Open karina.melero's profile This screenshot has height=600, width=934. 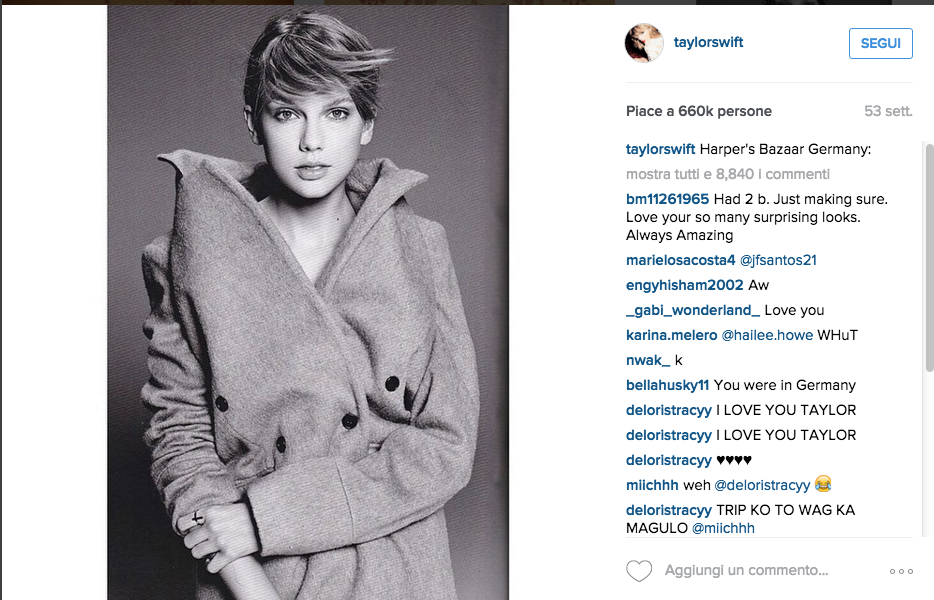click(x=671, y=335)
